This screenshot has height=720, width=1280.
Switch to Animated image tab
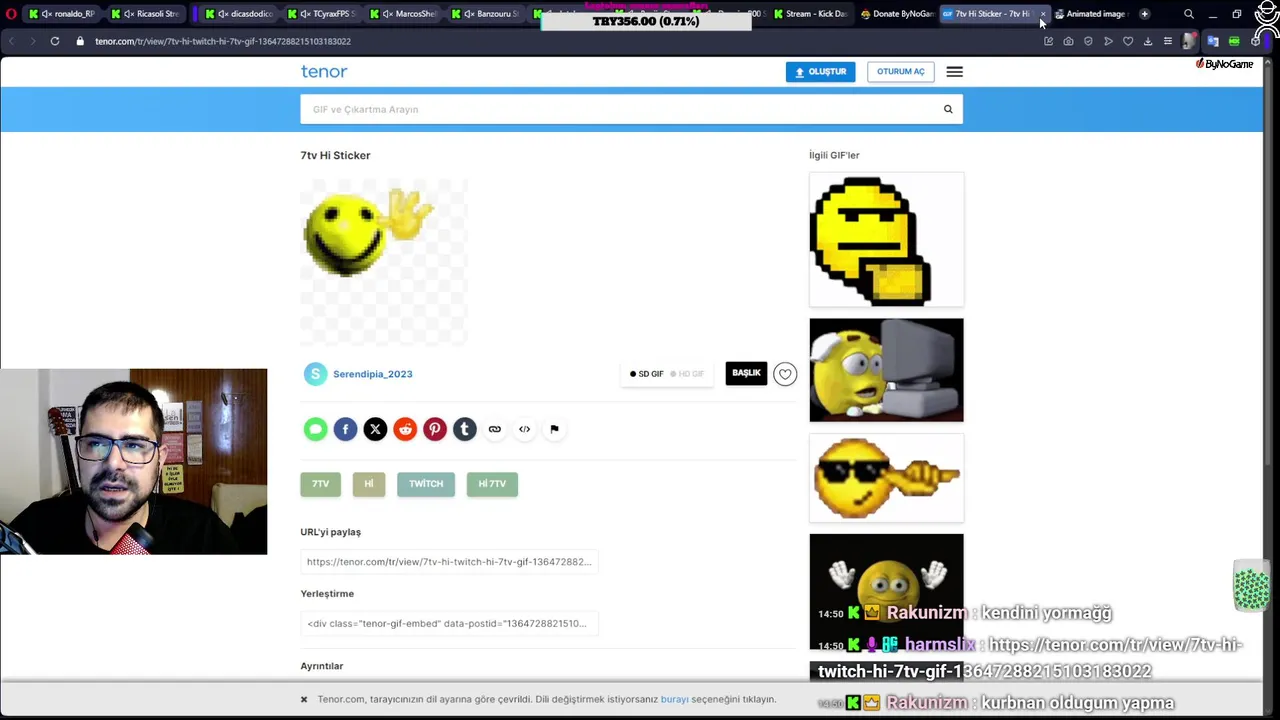(1090, 14)
